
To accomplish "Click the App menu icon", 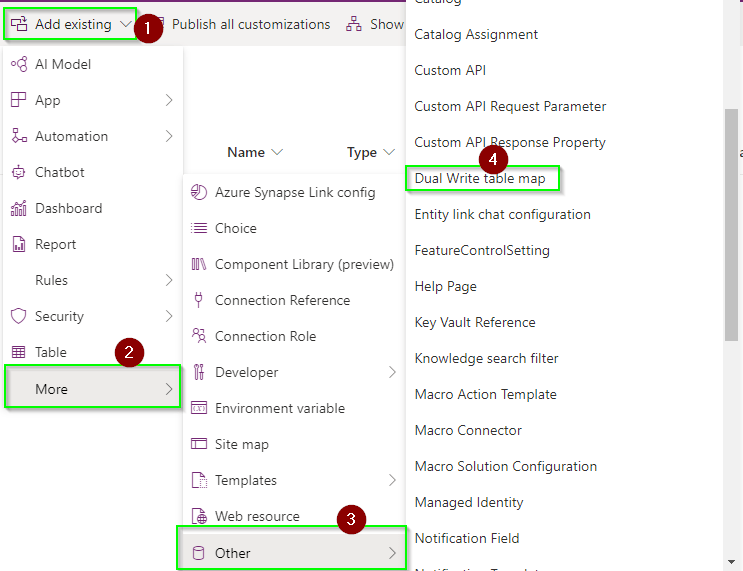I will 18,100.
